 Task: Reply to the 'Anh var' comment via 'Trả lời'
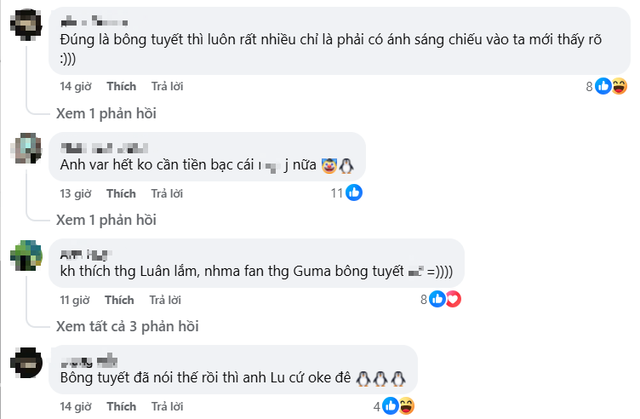[x=167, y=193]
